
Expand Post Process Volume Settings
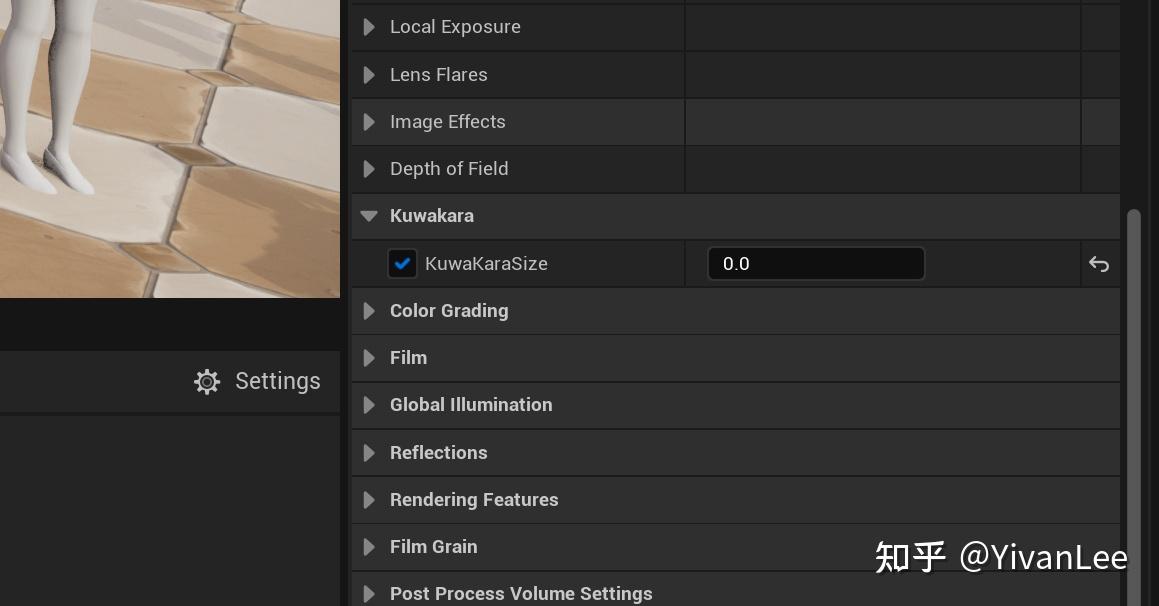click(x=369, y=593)
